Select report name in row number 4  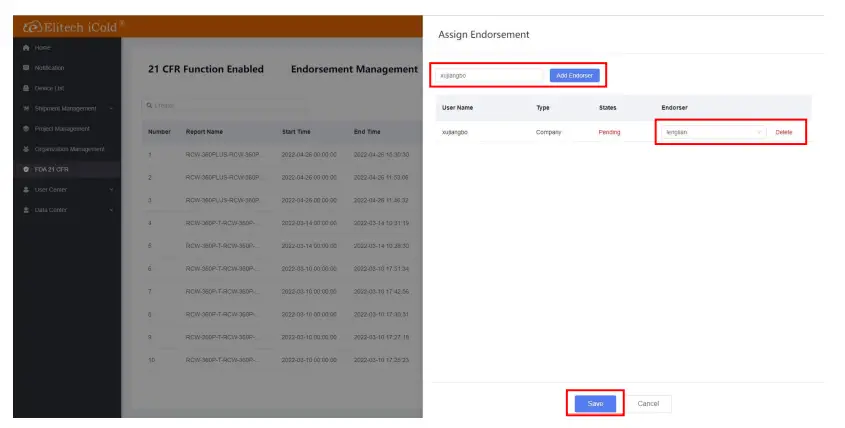pos(223,223)
